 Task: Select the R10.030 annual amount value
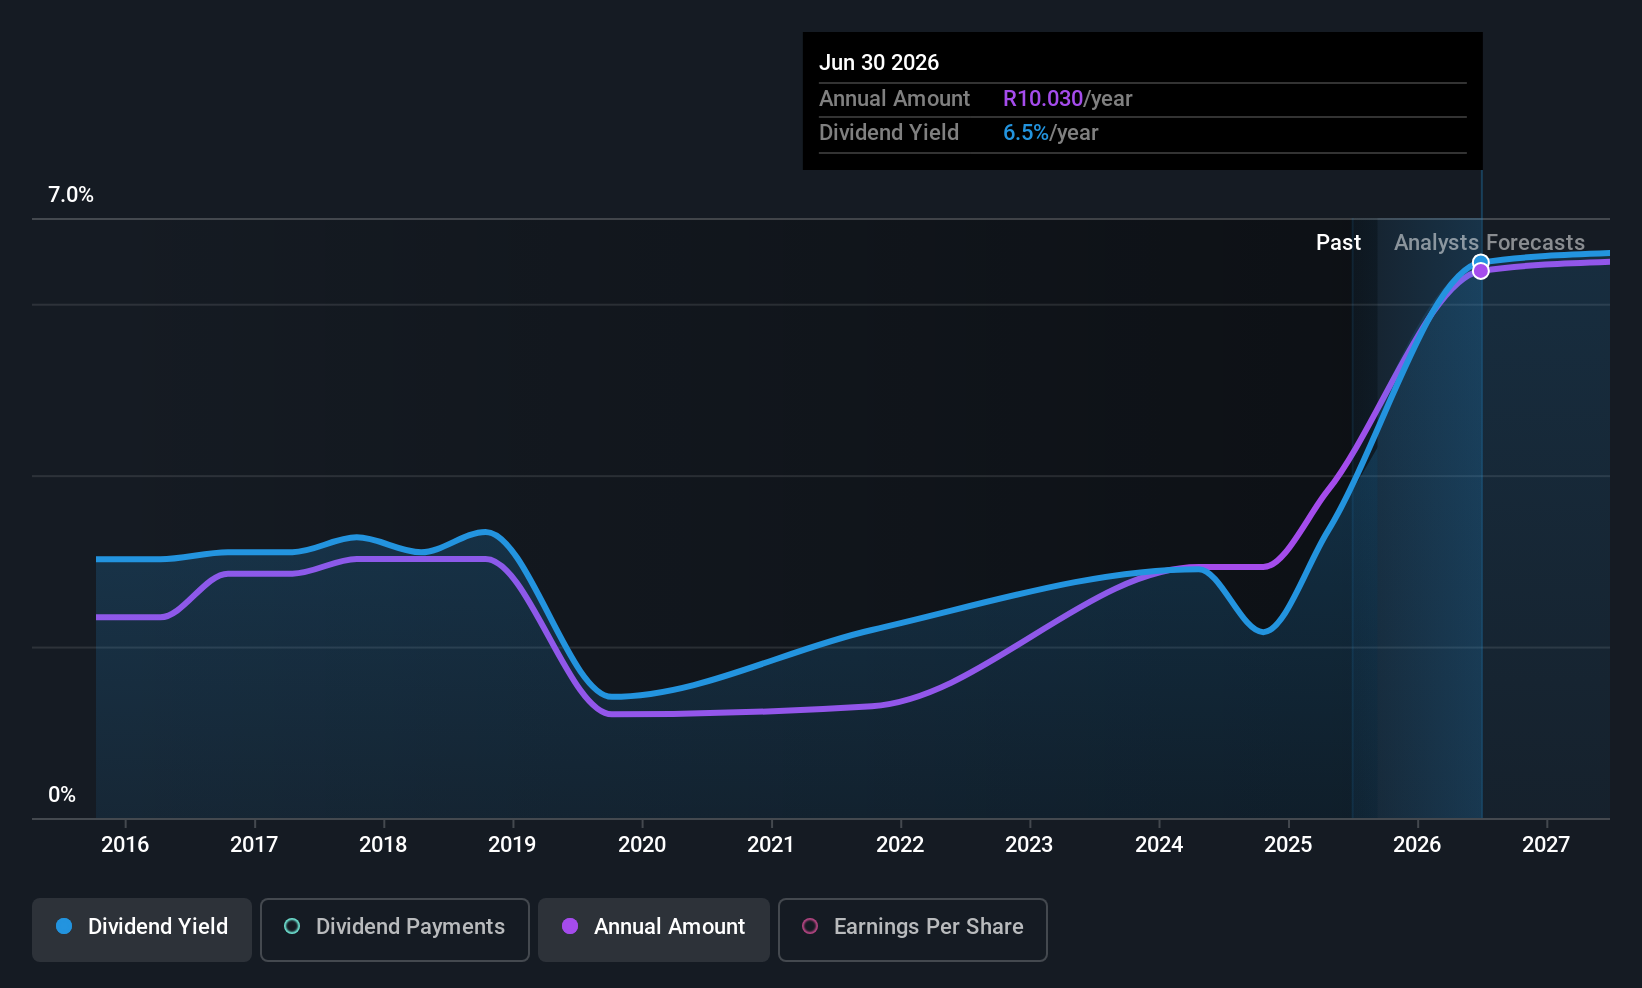click(x=1043, y=99)
